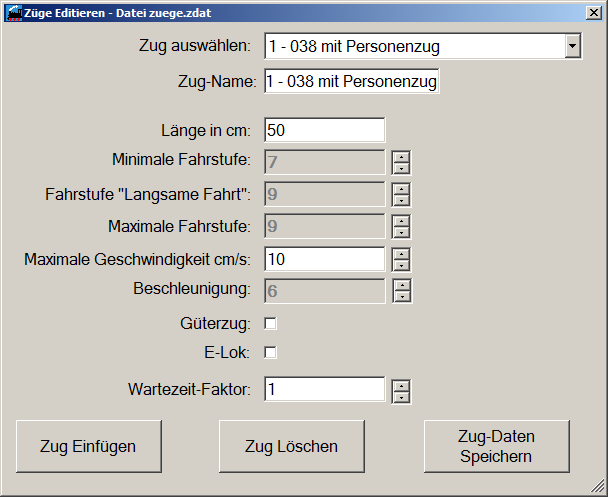Decrease Minimale Fahrstufe with down arrow
The width and height of the screenshot is (608, 497).
(x=401, y=168)
